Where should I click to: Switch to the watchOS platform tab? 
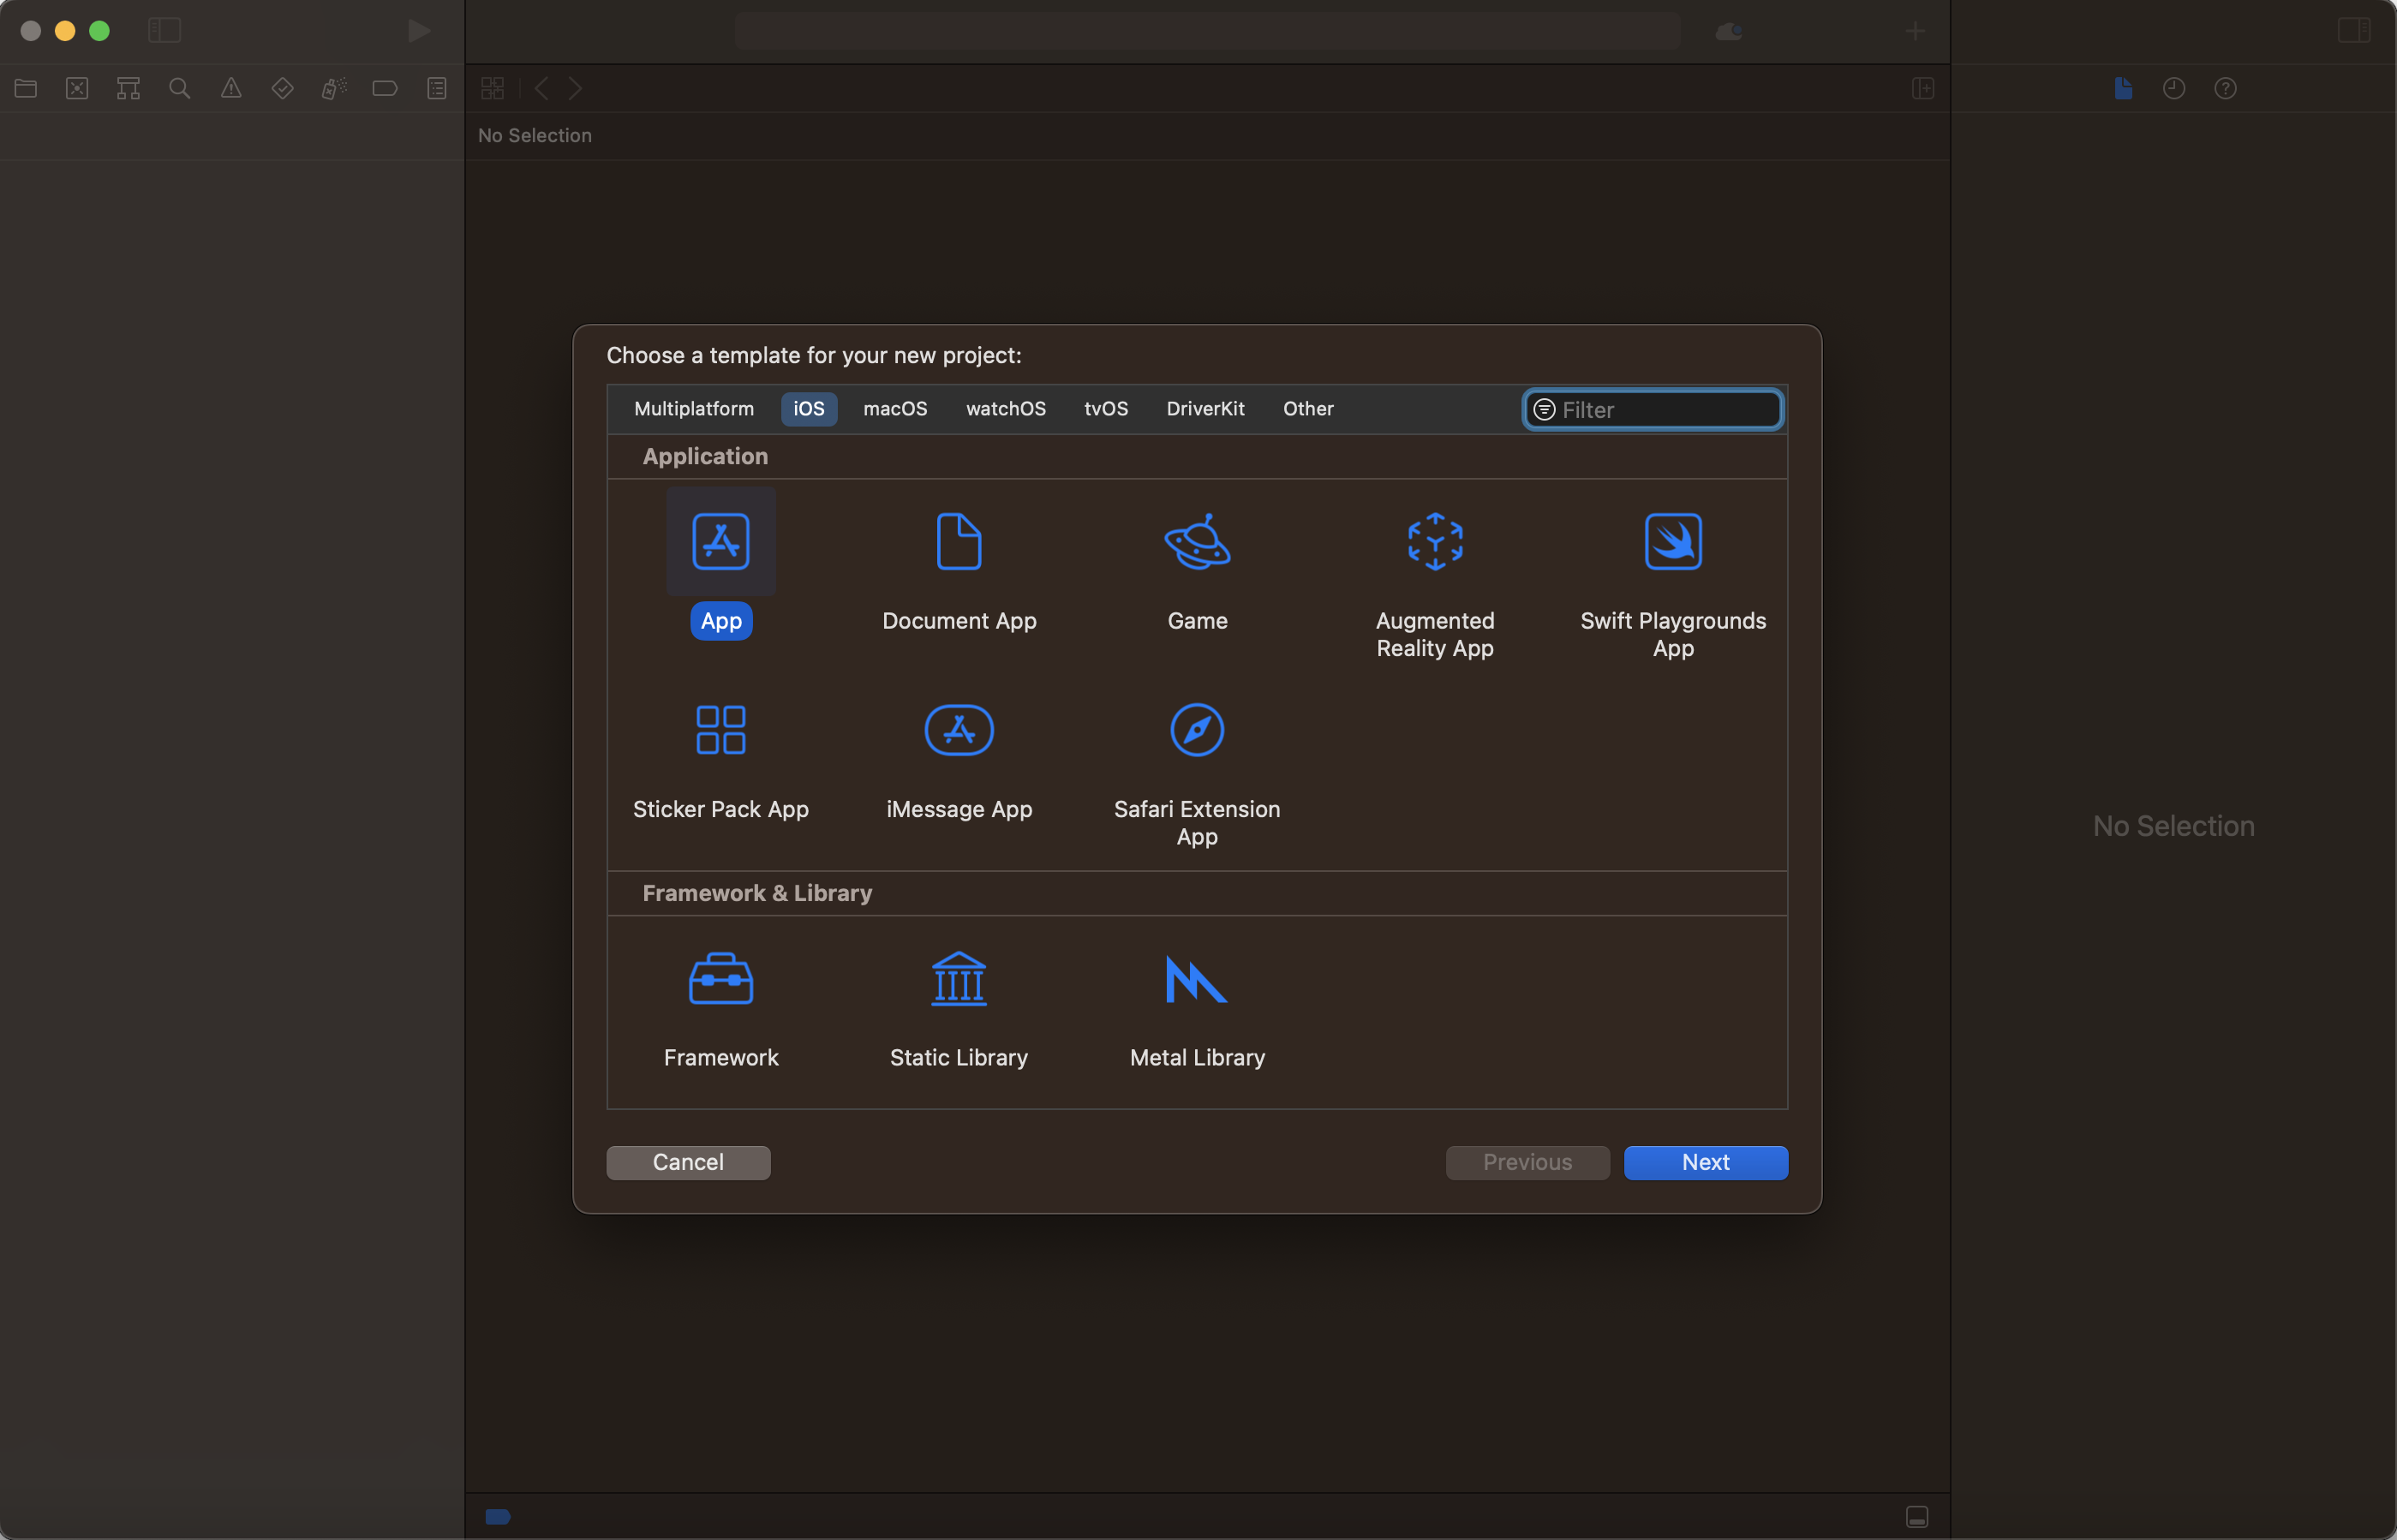coord(1007,409)
